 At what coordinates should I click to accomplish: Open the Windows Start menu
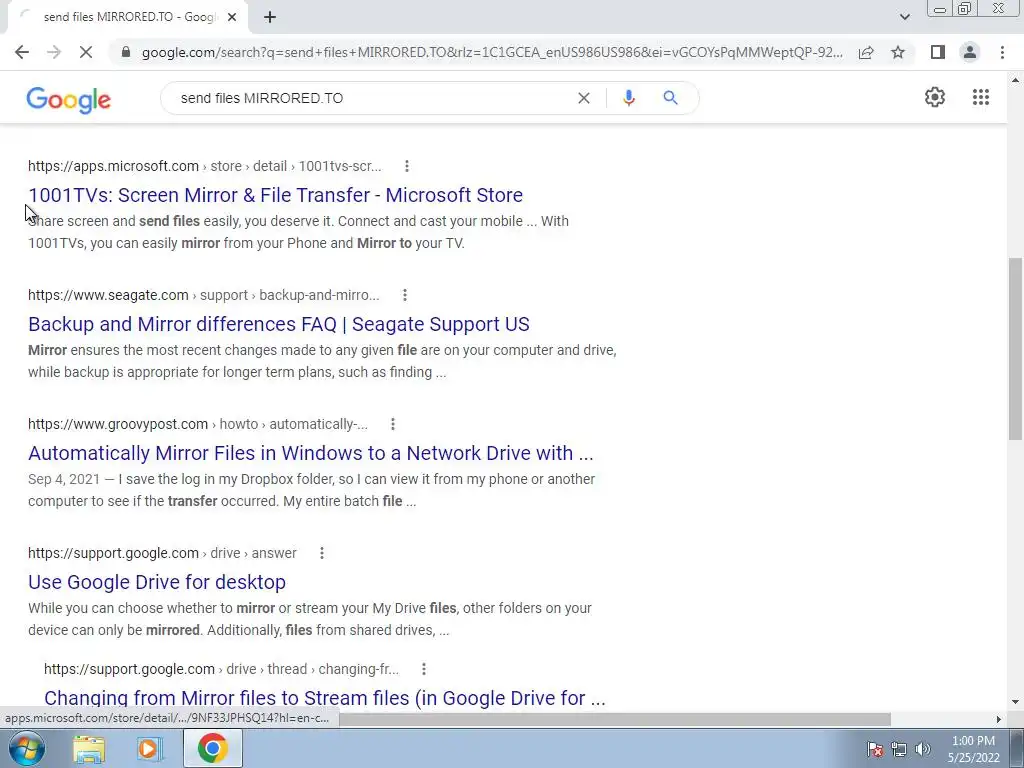pos(26,748)
